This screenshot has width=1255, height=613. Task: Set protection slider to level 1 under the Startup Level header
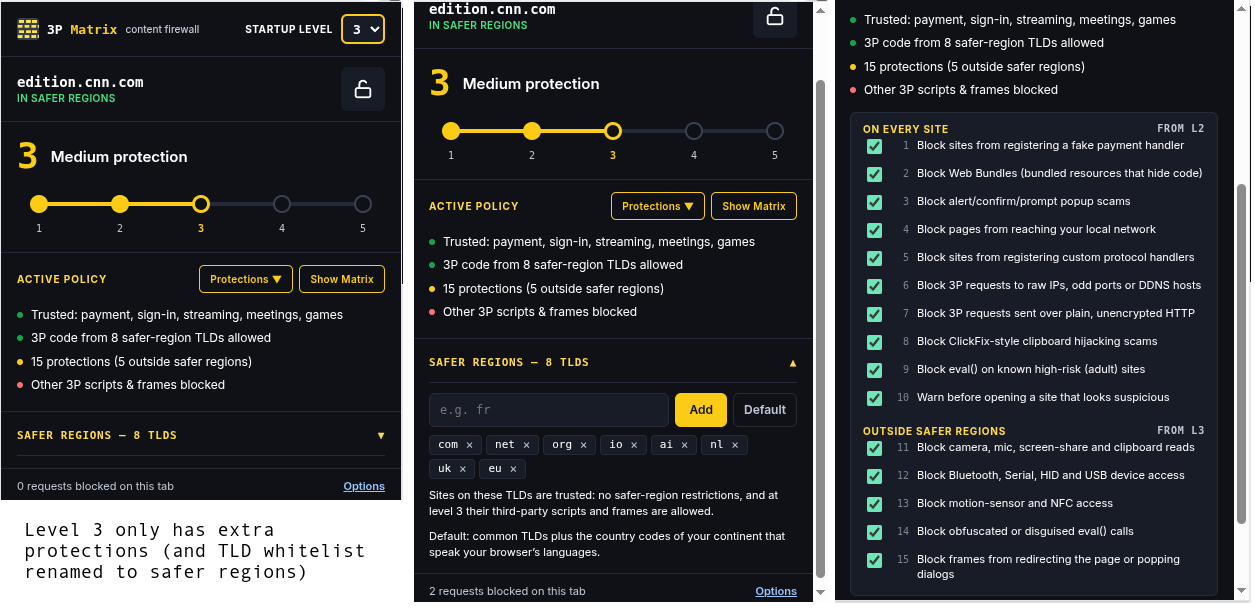pyautogui.click(x=39, y=204)
